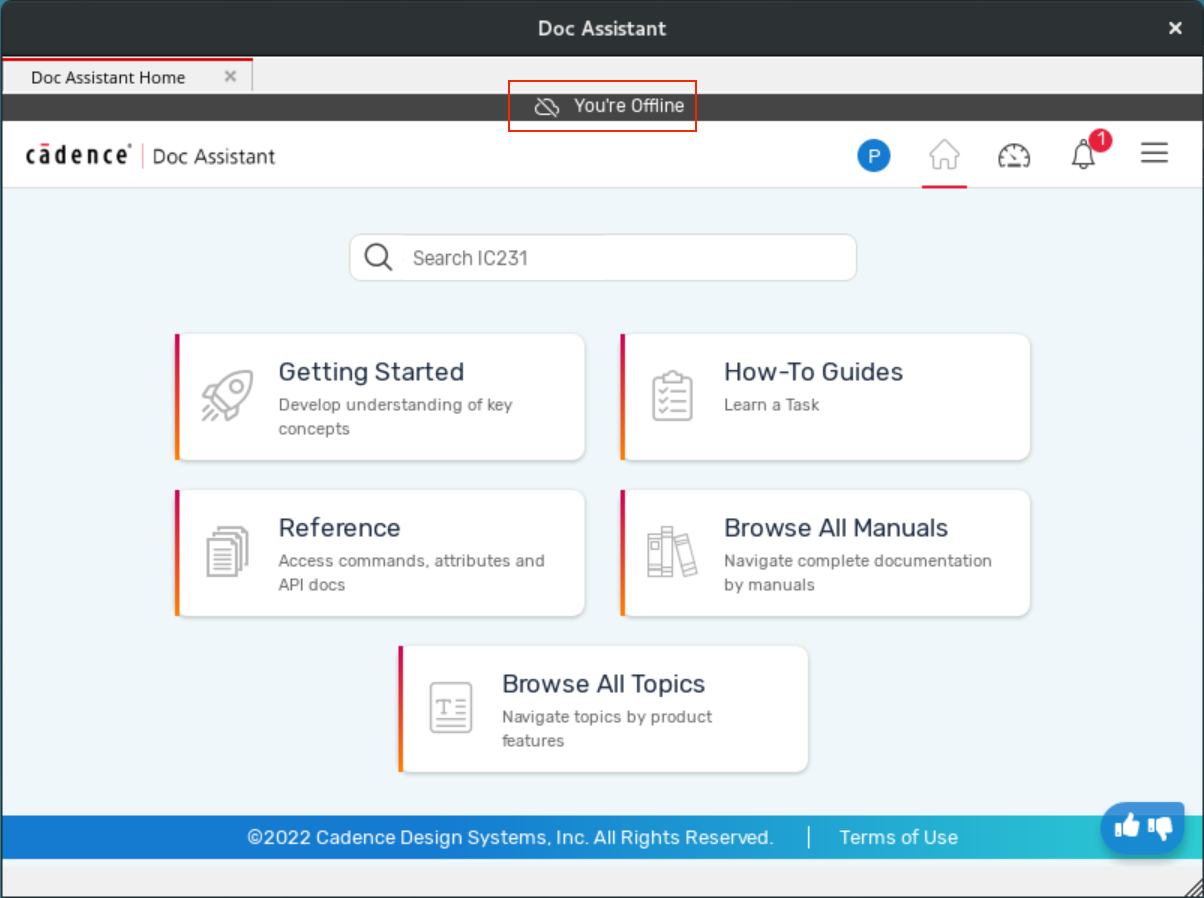Select the Doc Assistant Home tab
1204x898 pixels.
108,77
